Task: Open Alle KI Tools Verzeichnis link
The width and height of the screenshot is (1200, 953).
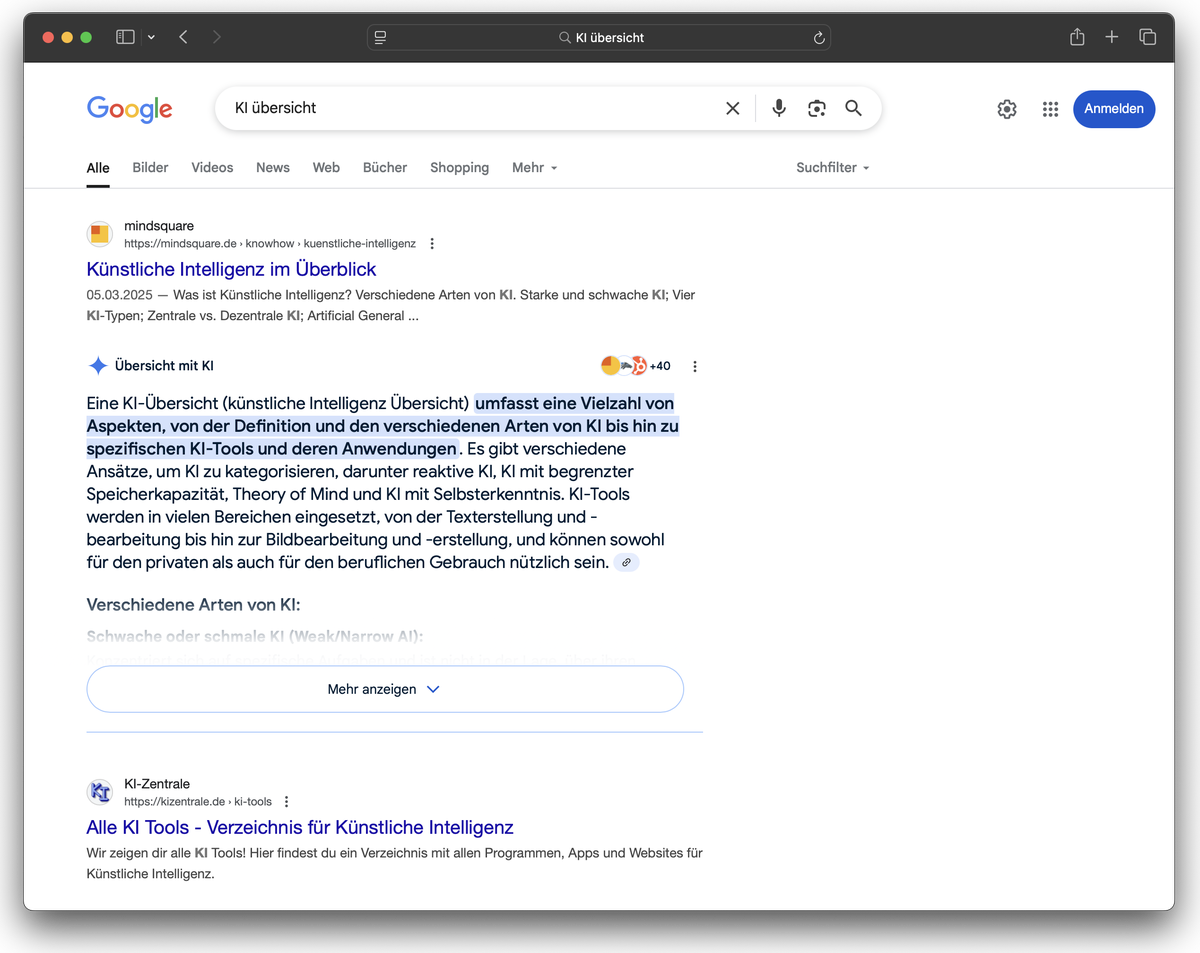Action: pos(300,827)
